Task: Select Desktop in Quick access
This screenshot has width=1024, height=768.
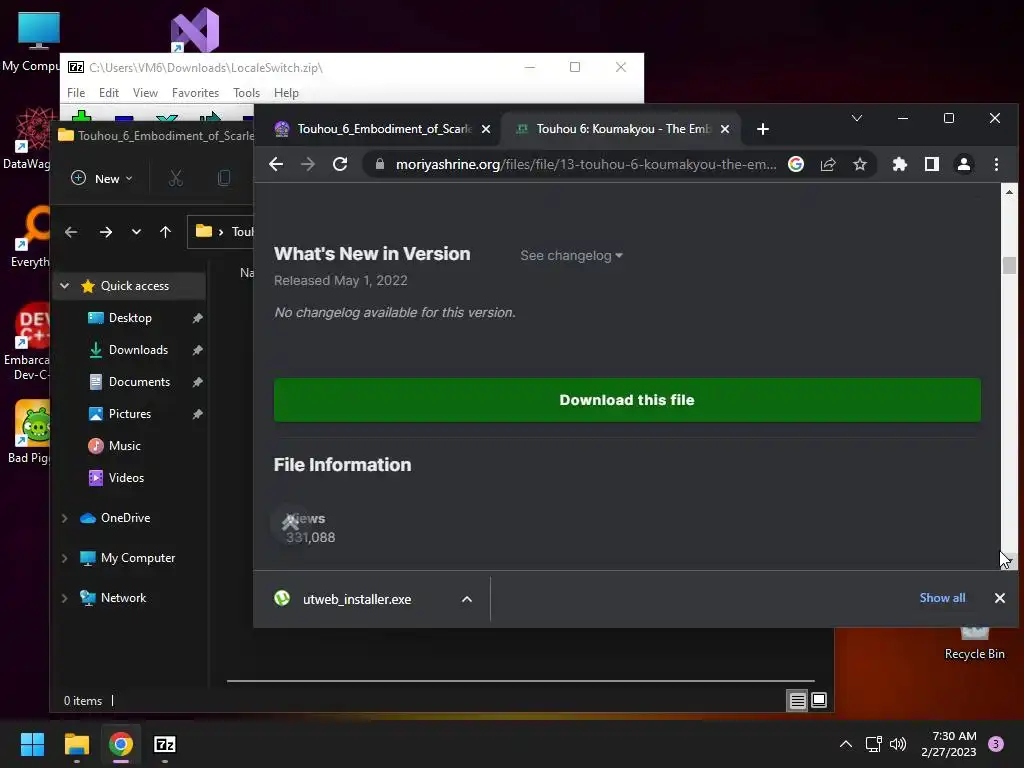Action: tap(130, 318)
